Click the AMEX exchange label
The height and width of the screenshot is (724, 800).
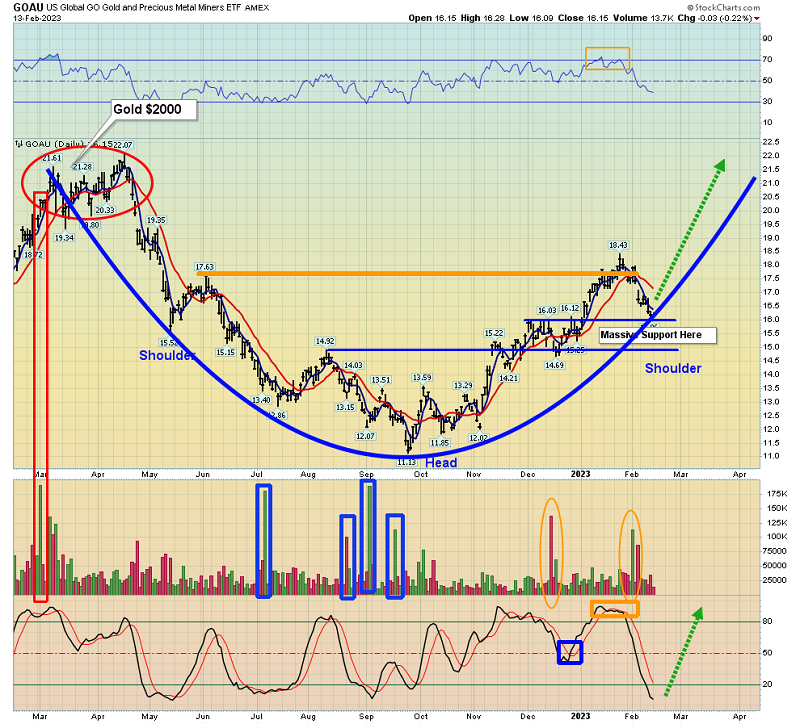point(257,8)
